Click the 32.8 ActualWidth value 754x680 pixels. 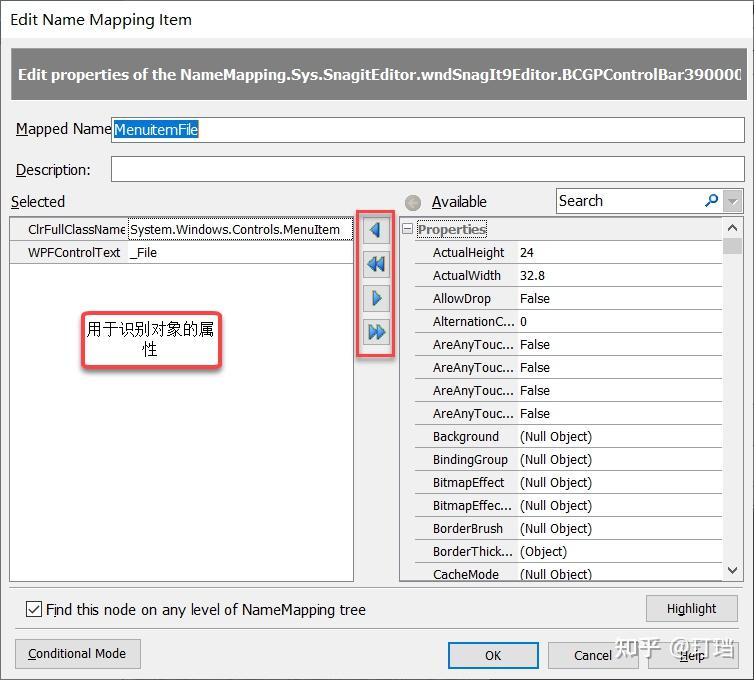[532, 276]
